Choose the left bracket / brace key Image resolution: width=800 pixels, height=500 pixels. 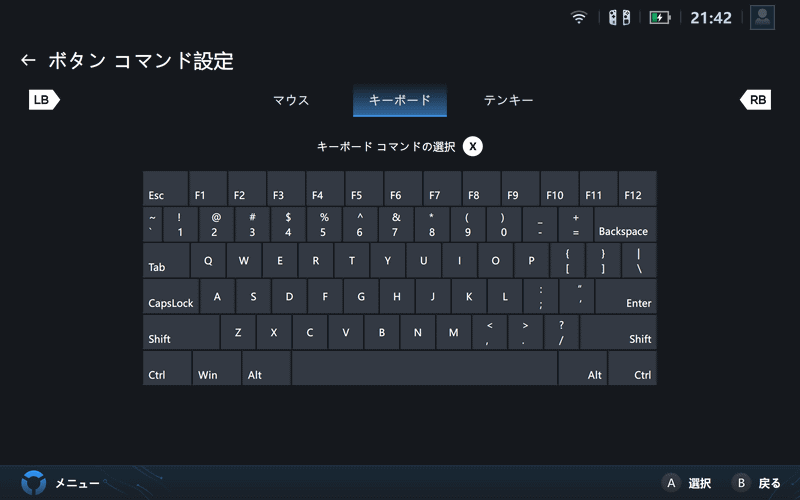coord(567,260)
